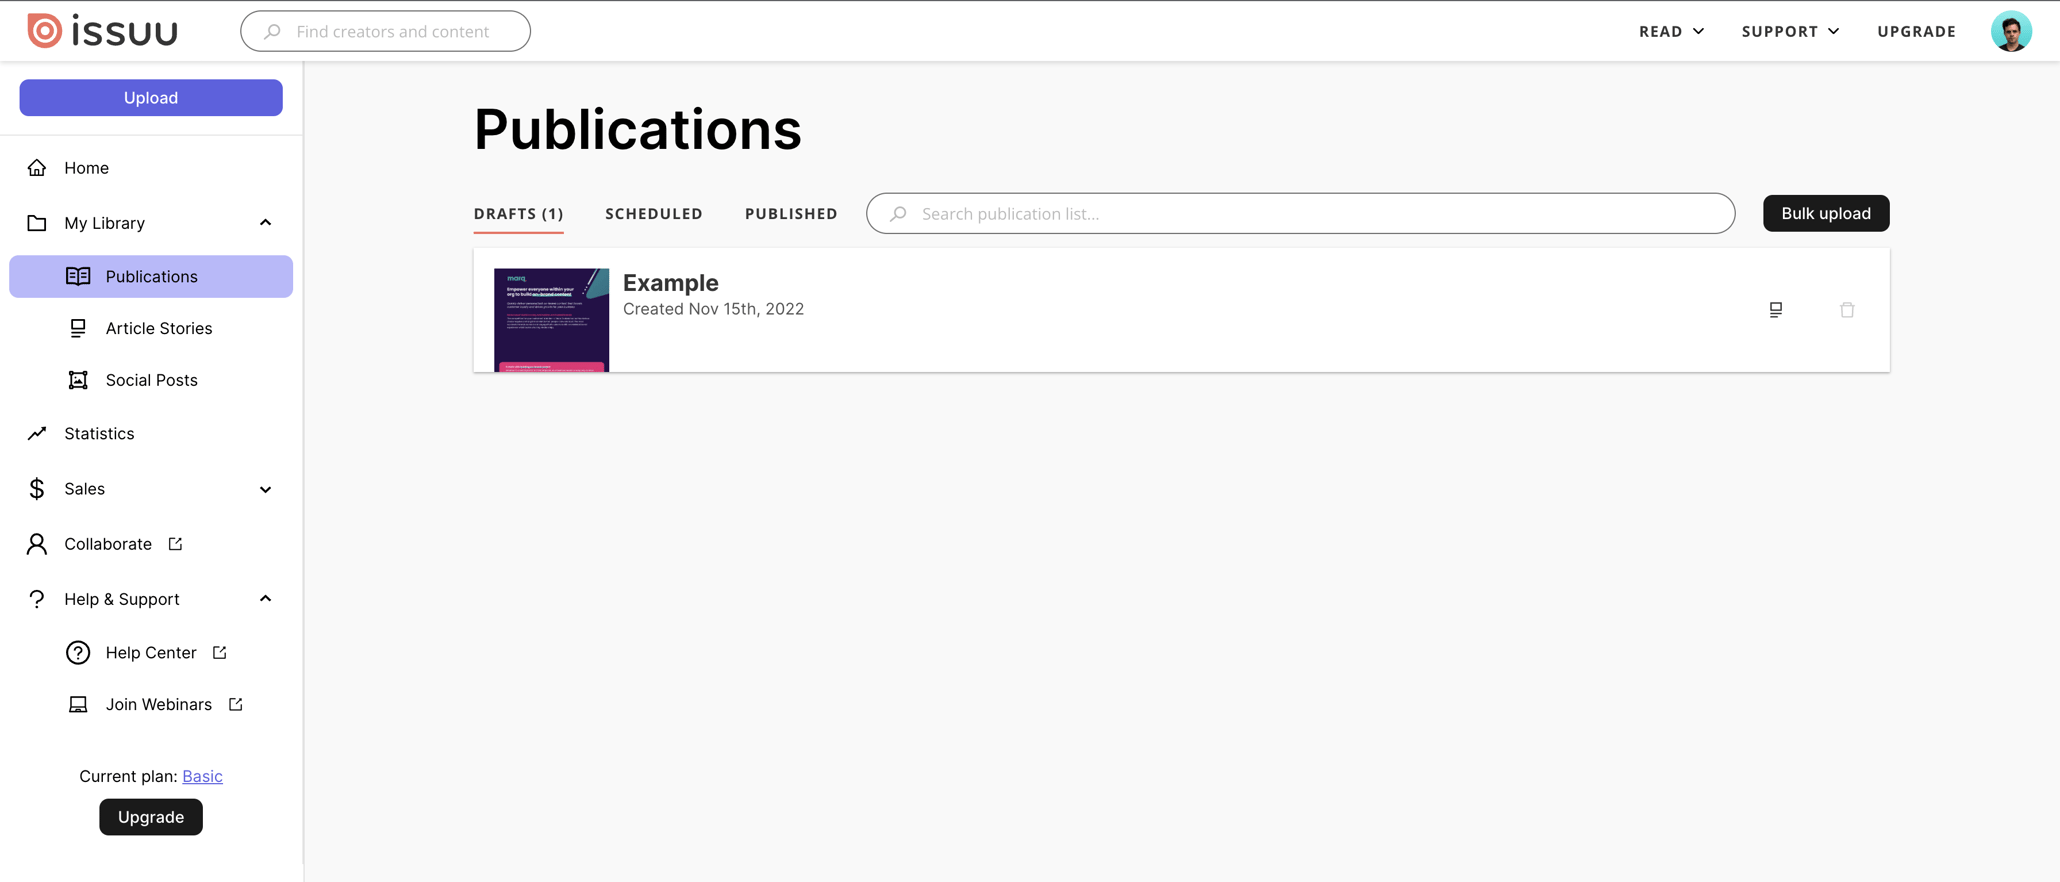Expand the Sales section

(265, 489)
